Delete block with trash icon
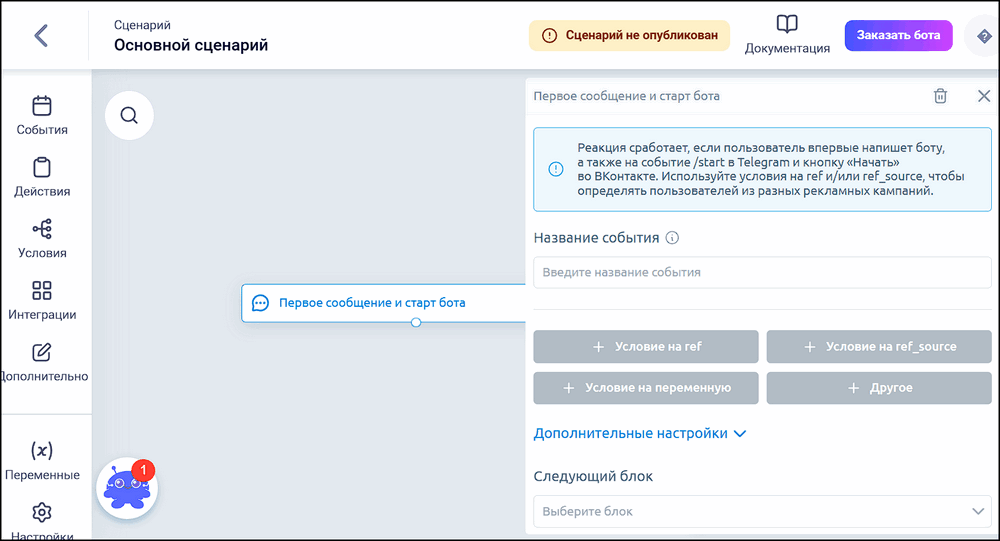1000x541 pixels. click(x=940, y=96)
